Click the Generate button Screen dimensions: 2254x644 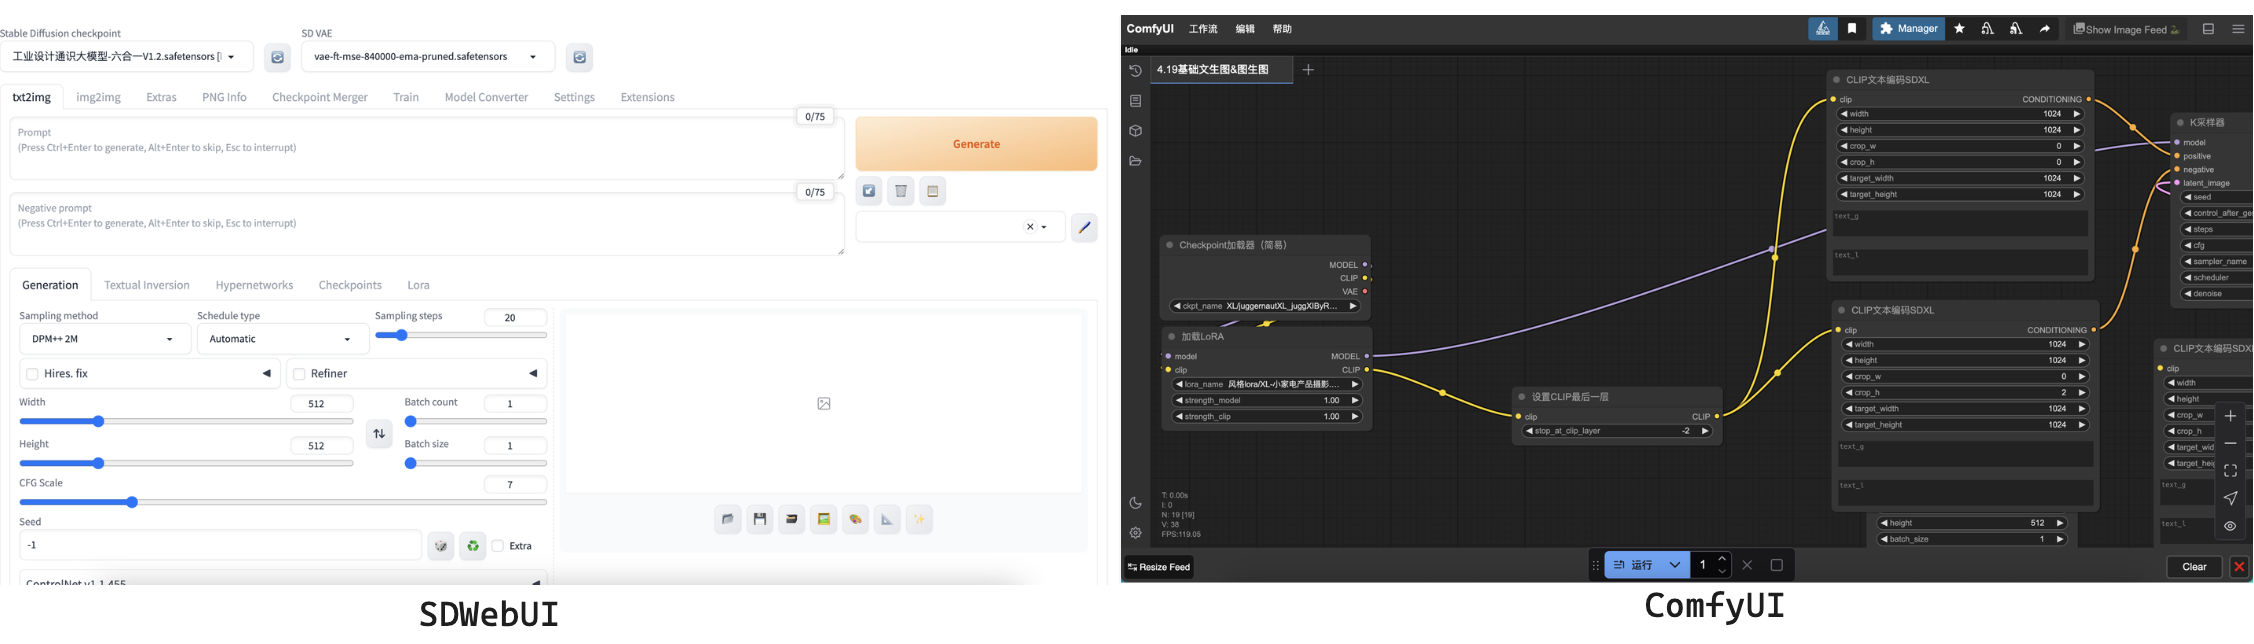tap(976, 144)
